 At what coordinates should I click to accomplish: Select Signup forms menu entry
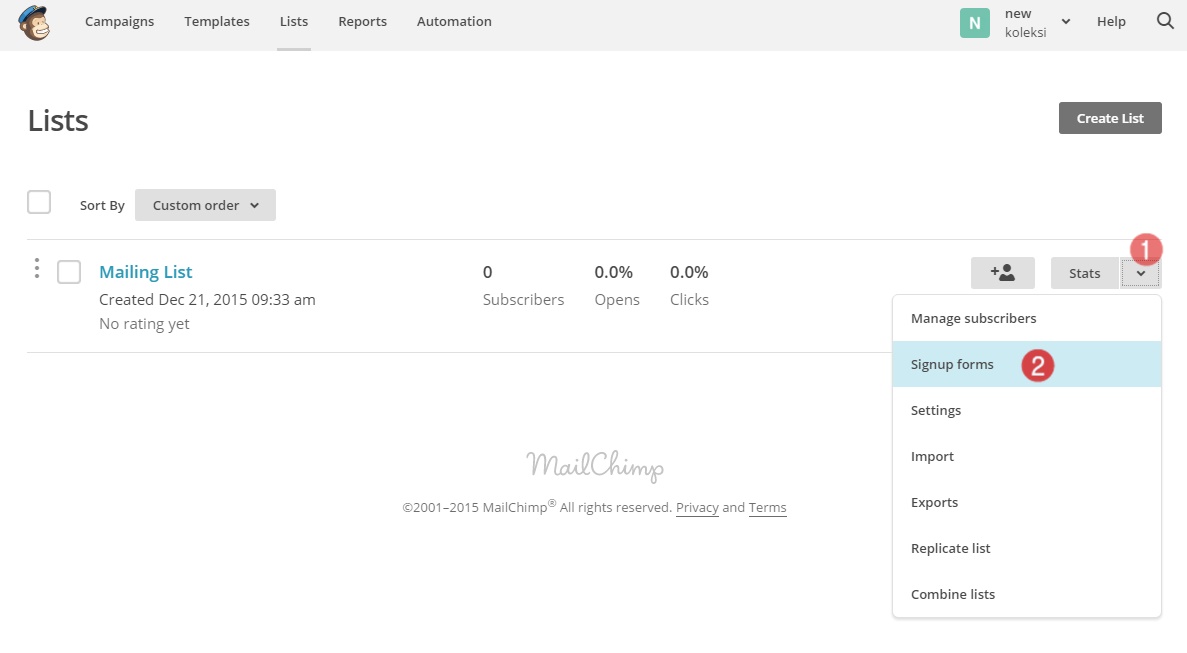(1027, 364)
